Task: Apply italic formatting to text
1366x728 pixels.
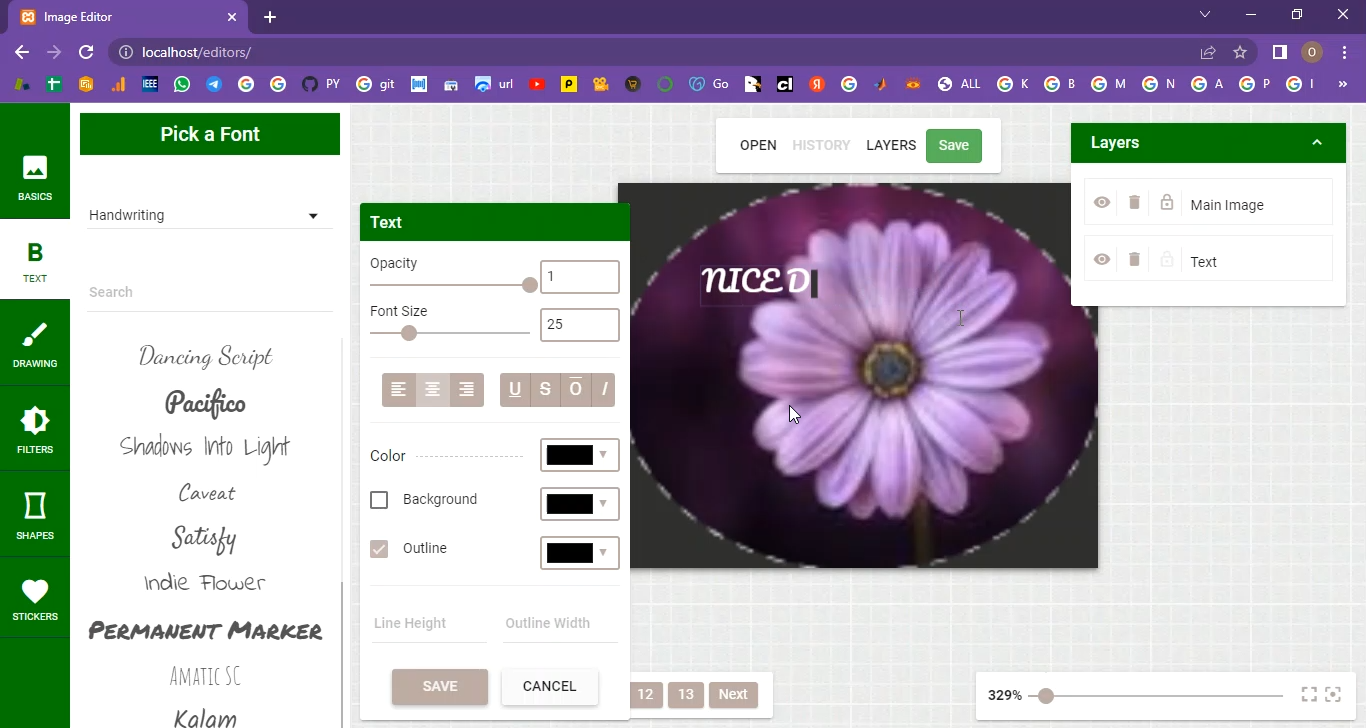Action: 605,390
